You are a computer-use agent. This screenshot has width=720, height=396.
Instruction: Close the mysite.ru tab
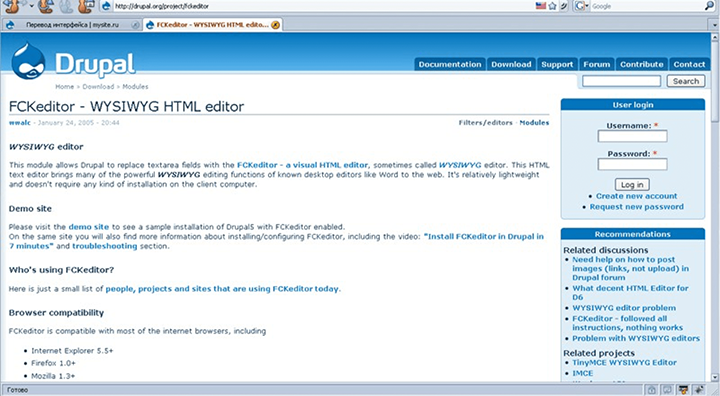tap(135, 25)
